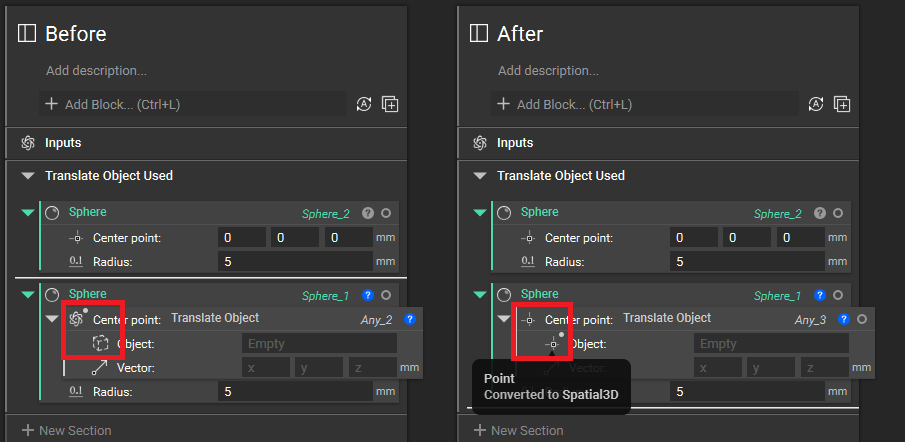Collapse Translate Object Used section in Before

(x=28, y=175)
